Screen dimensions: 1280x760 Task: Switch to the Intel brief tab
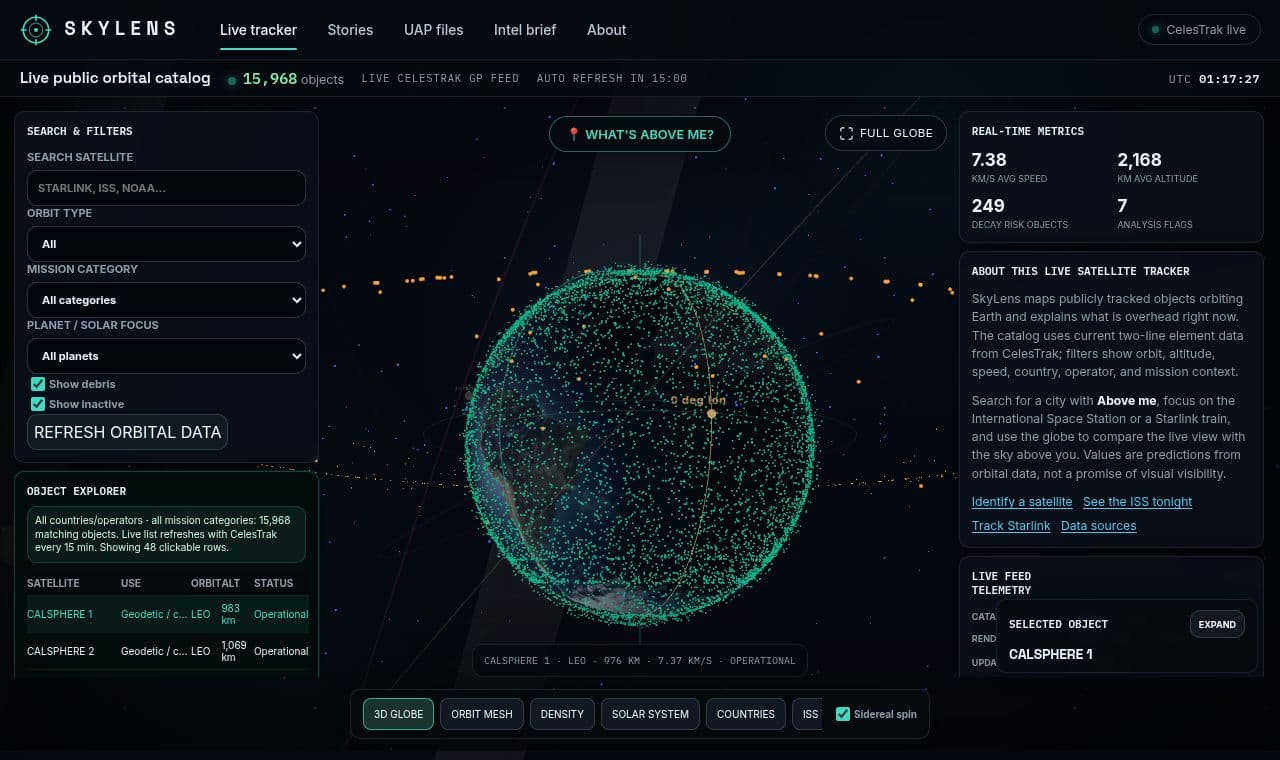pos(525,30)
